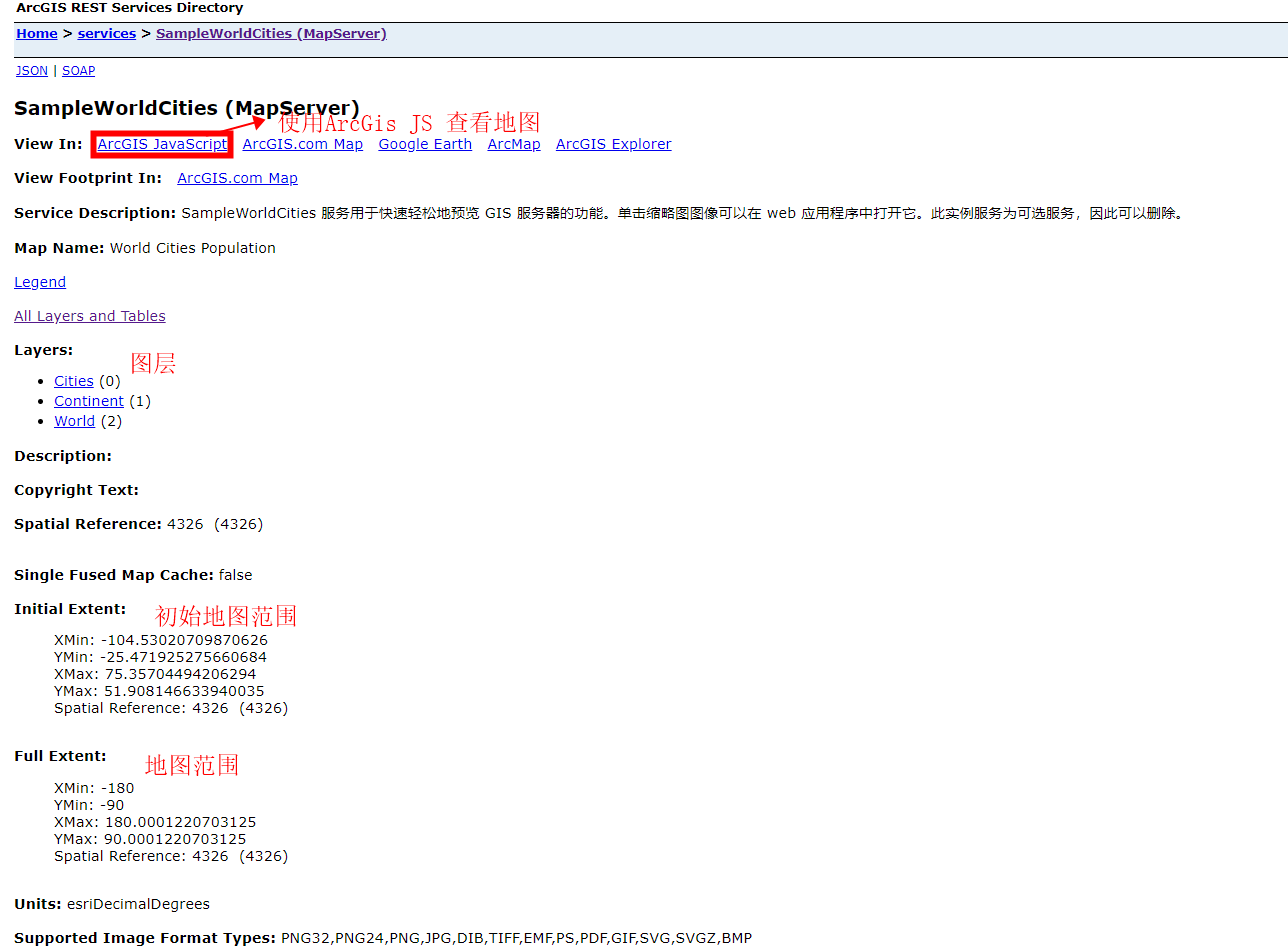Open the Legend link
This screenshot has height=952, width=1288.
coord(40,282)
